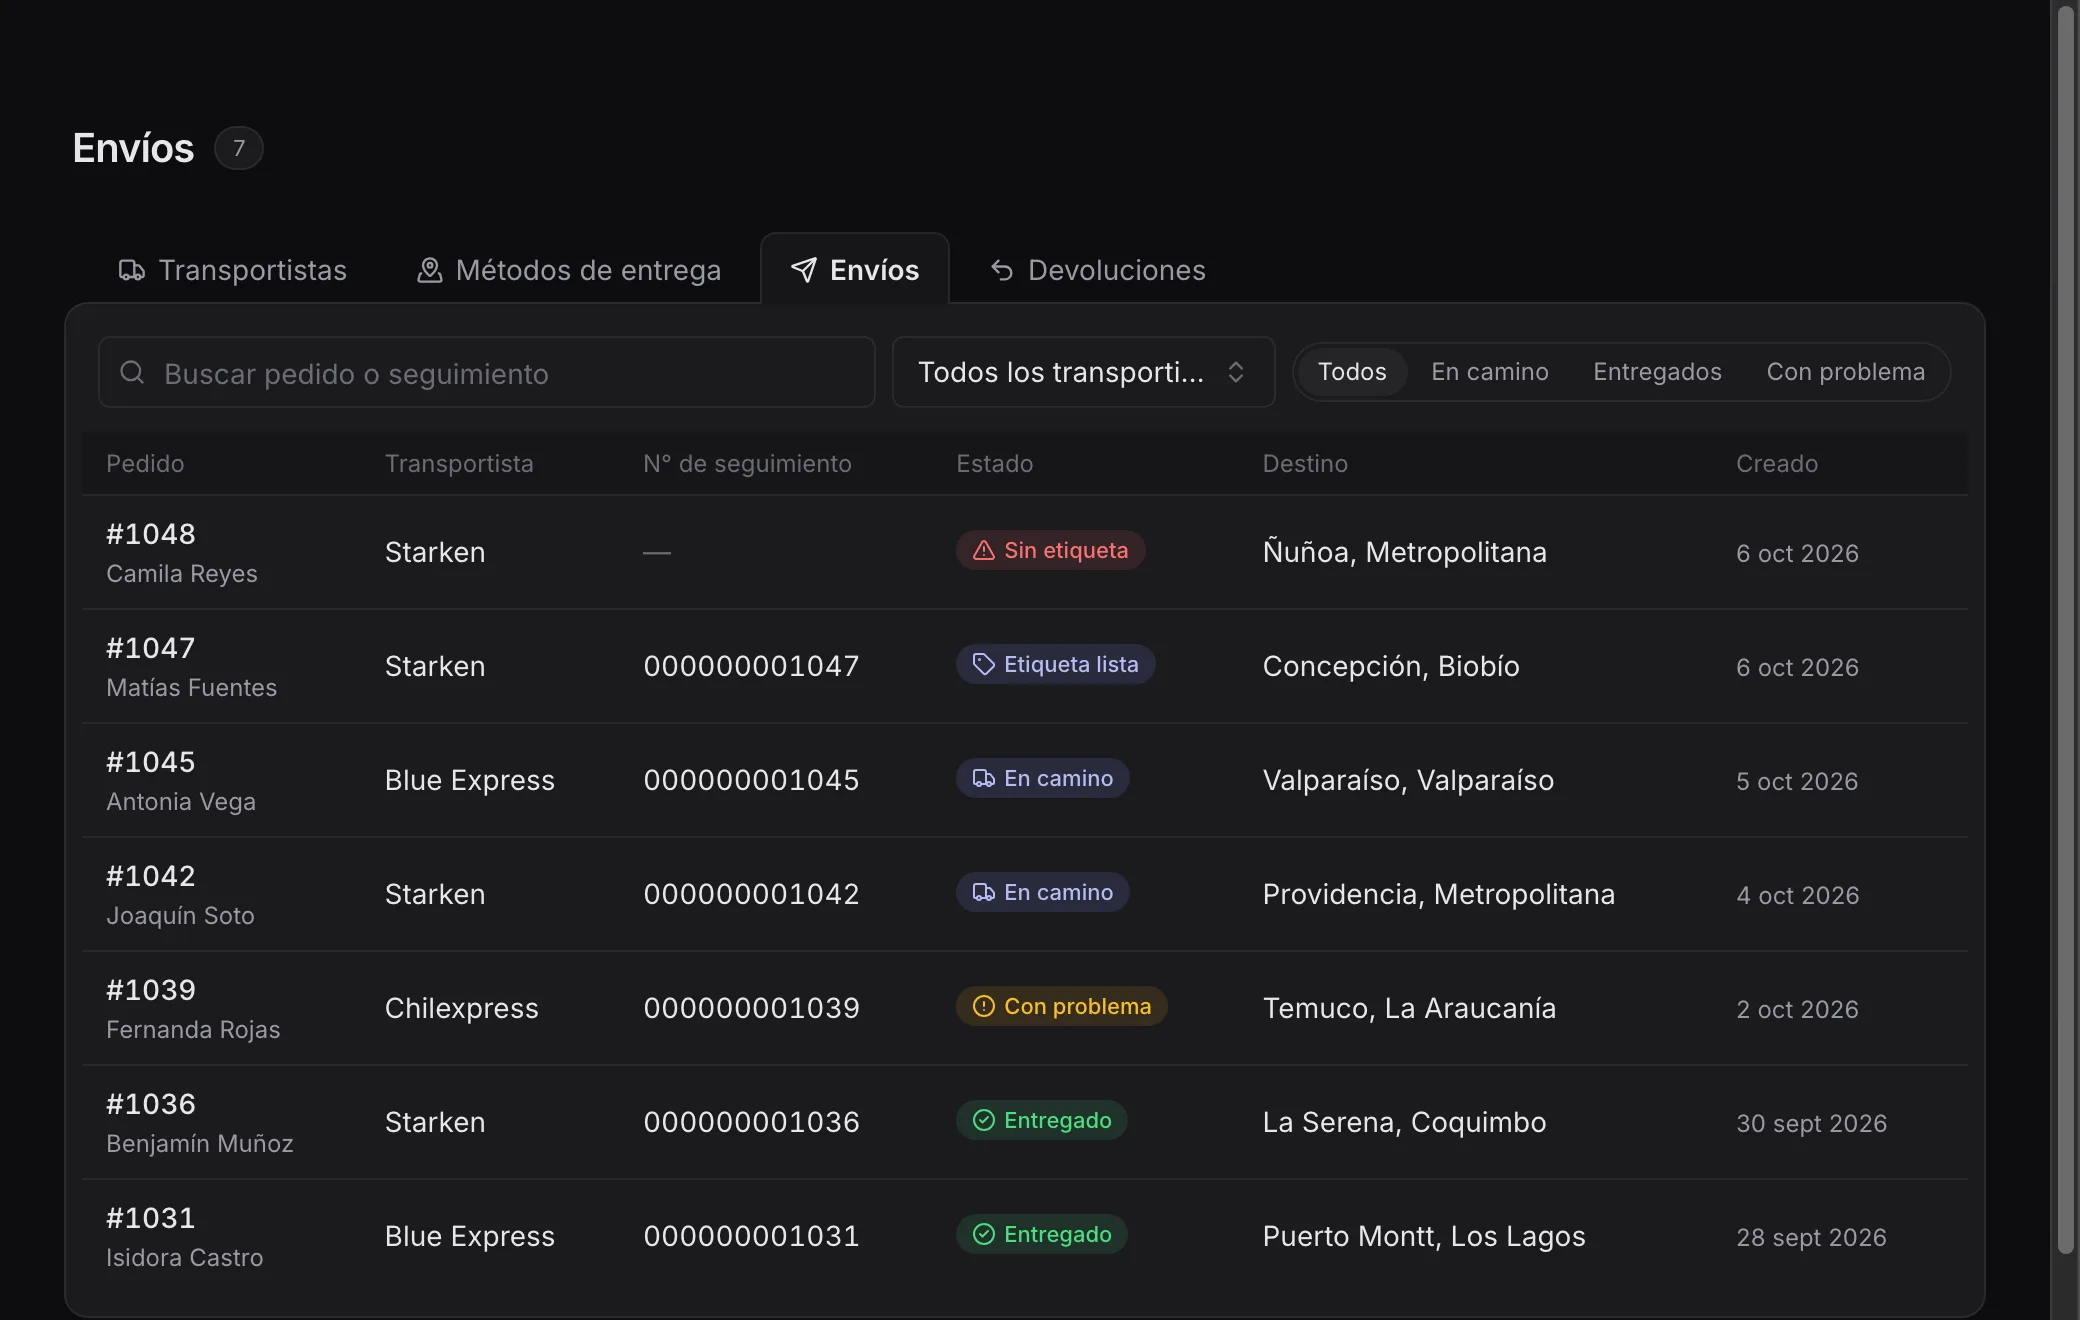Click the tag icon in Etiqueta lista badge
This screenshot has height=1320, width=2080.
pos(984,664)
